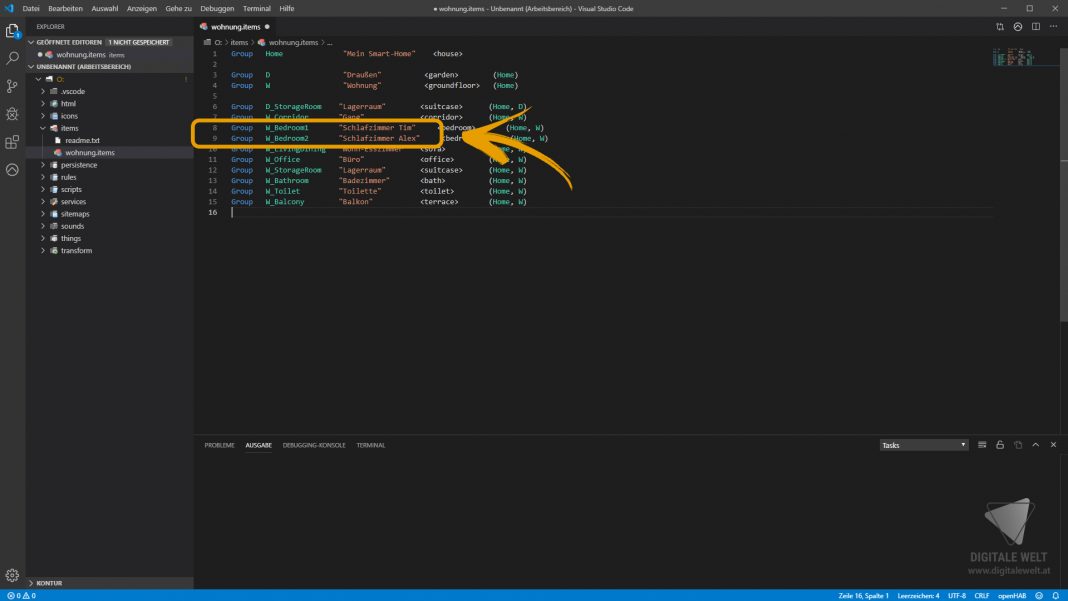The width and height of the screenshot is (1068, 601).
Task: Open the Search view in activity bar
Action: click(12, 59)
